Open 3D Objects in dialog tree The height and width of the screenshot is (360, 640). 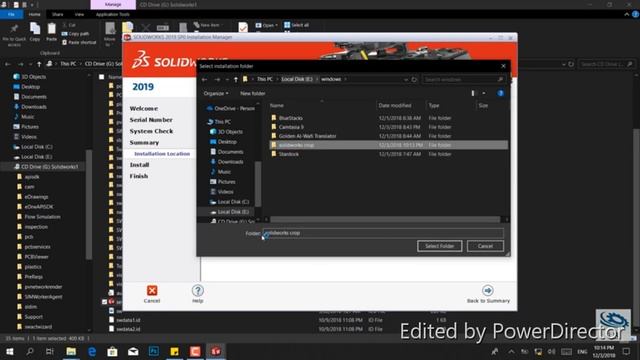[x=227, y=132]
